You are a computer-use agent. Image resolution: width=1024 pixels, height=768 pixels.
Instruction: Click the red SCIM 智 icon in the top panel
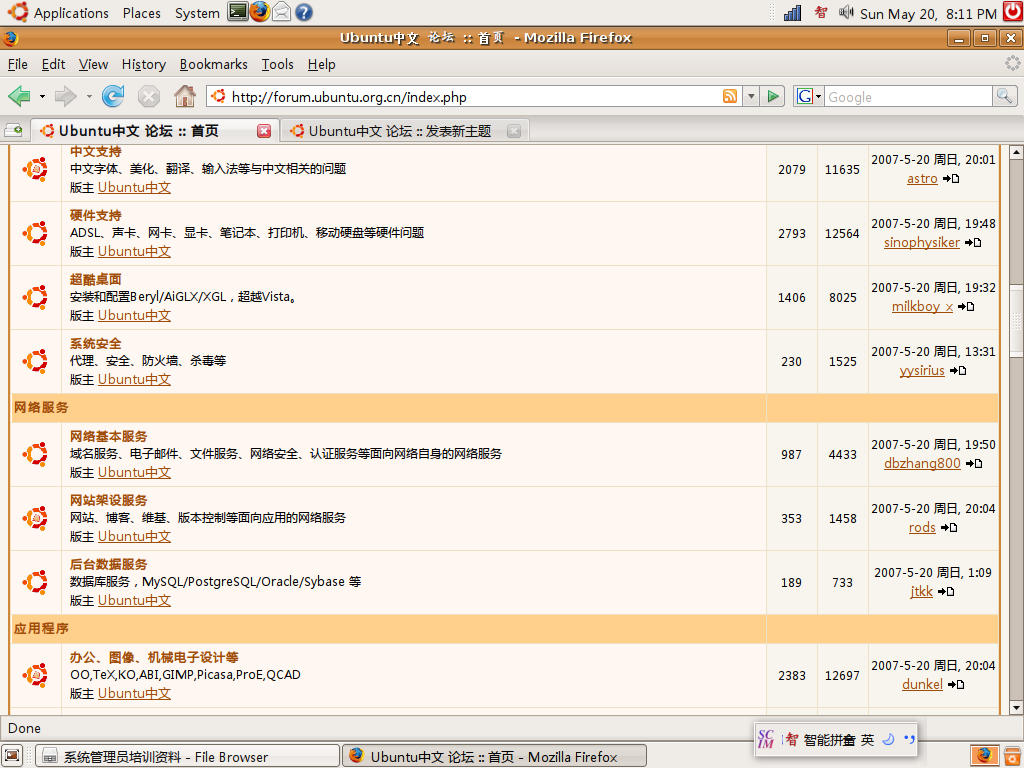[821, 12]
